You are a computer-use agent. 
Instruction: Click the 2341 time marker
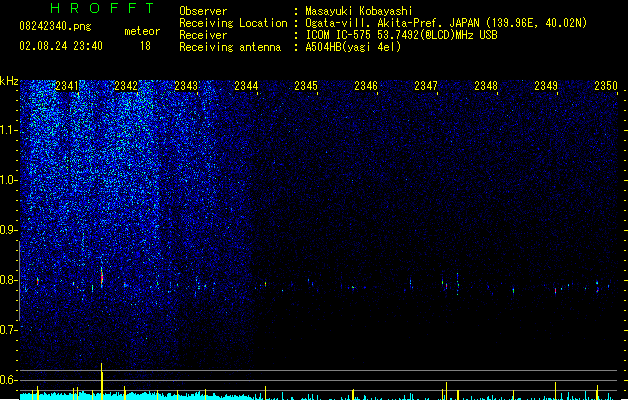[67, 86]
